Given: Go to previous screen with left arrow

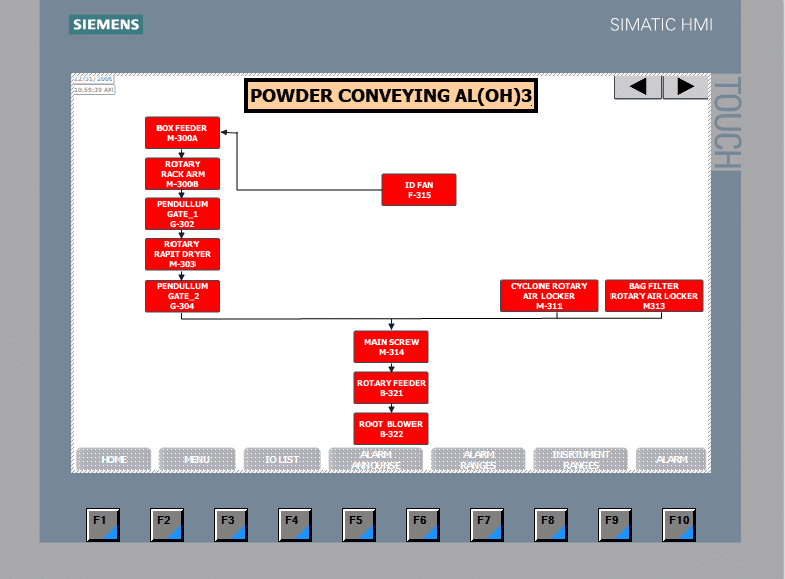Looking at the screenshot, I should [x=638, y=87].
